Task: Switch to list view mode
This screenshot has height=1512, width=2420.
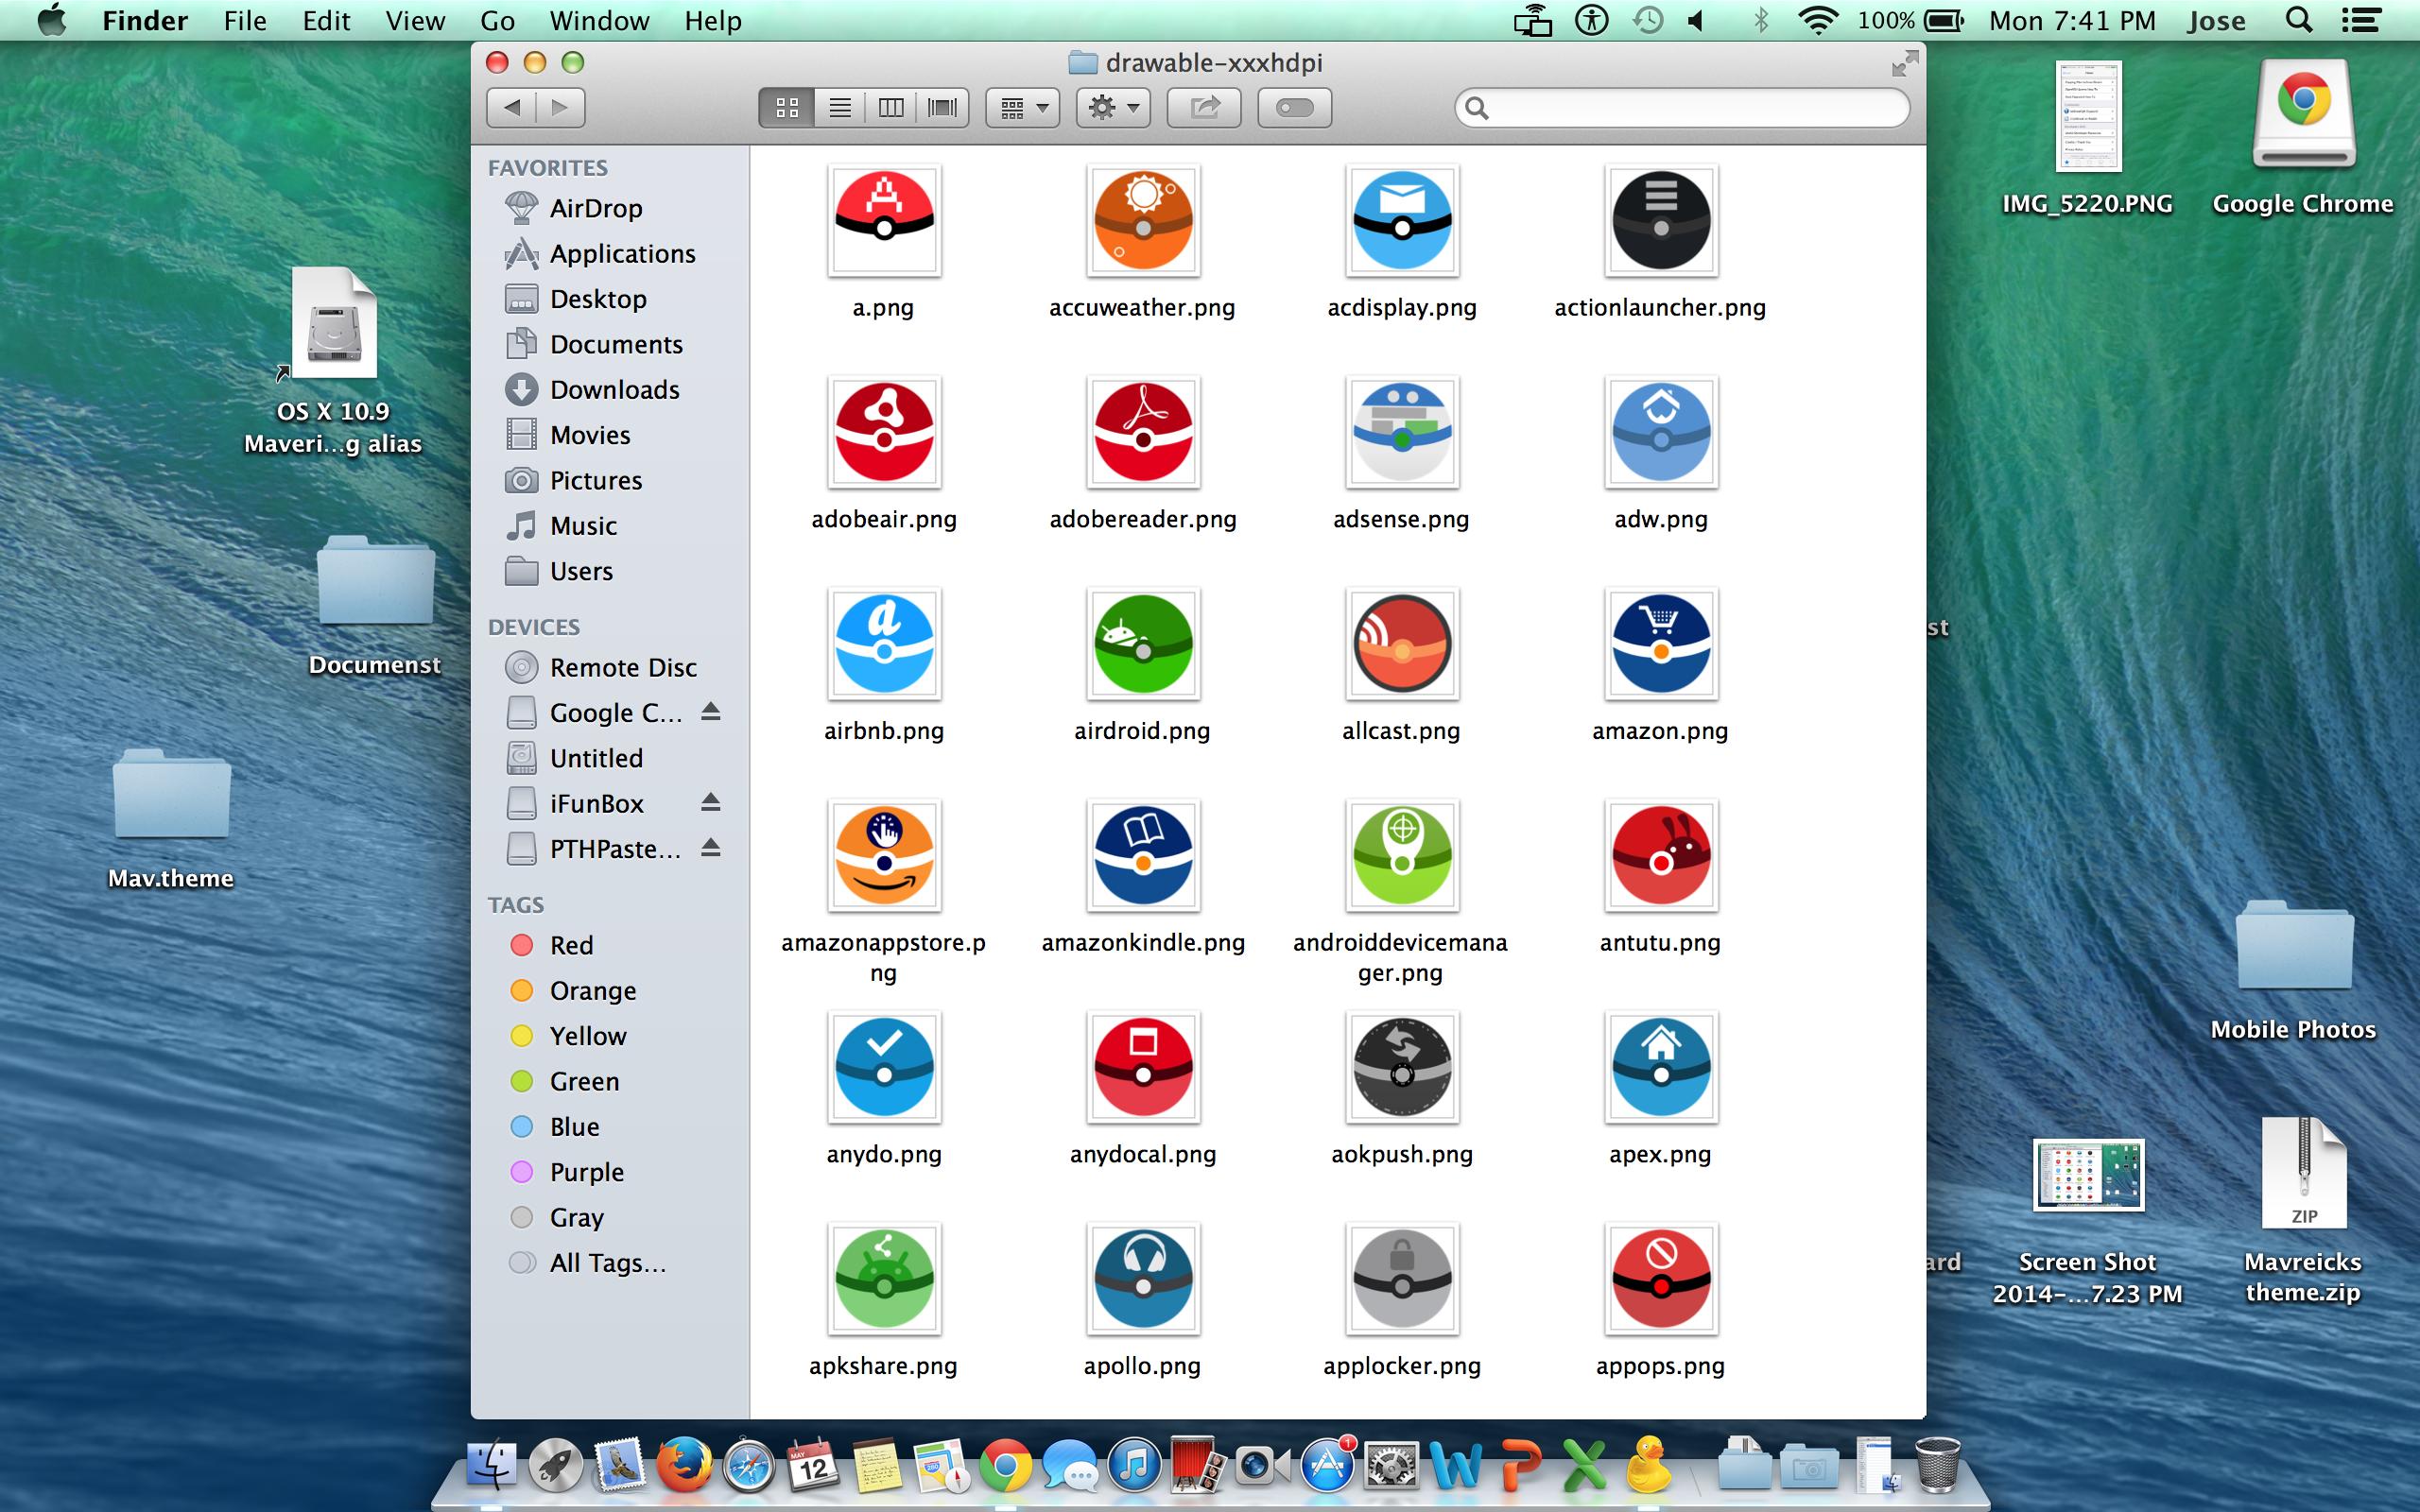Action: [x=840, y=108]
